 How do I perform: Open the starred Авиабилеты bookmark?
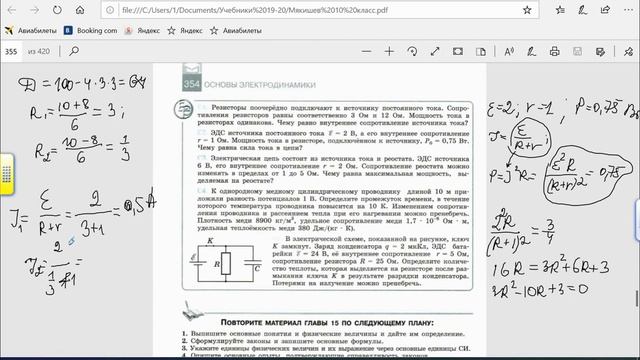coord(236,31)
